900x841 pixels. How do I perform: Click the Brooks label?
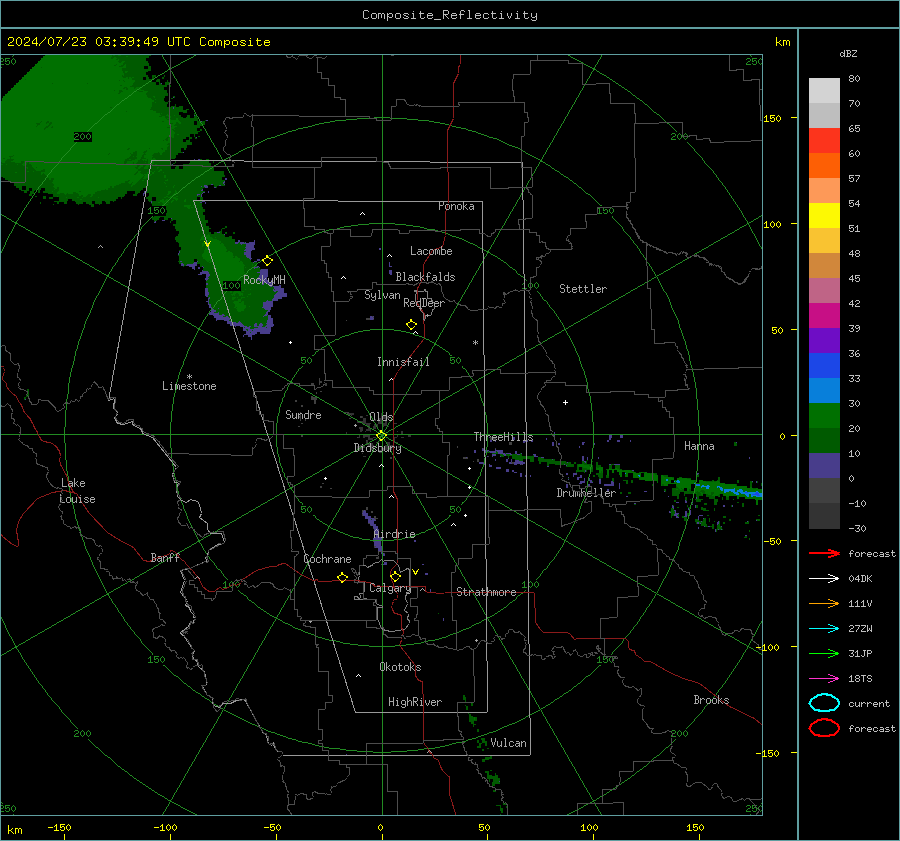[711, 700]
